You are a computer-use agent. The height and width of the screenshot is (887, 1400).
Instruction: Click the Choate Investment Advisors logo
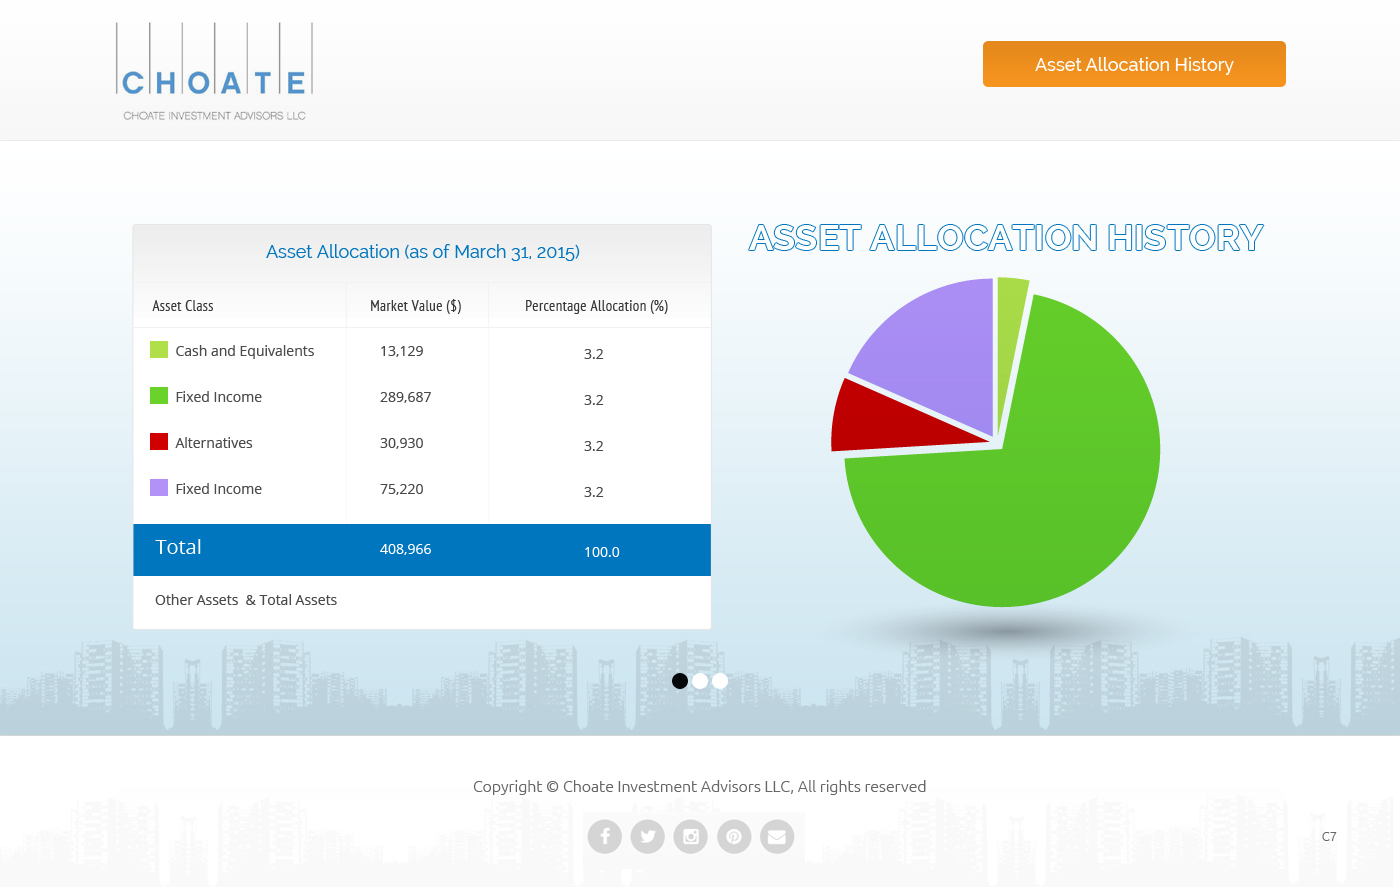(x=213, y=70)
